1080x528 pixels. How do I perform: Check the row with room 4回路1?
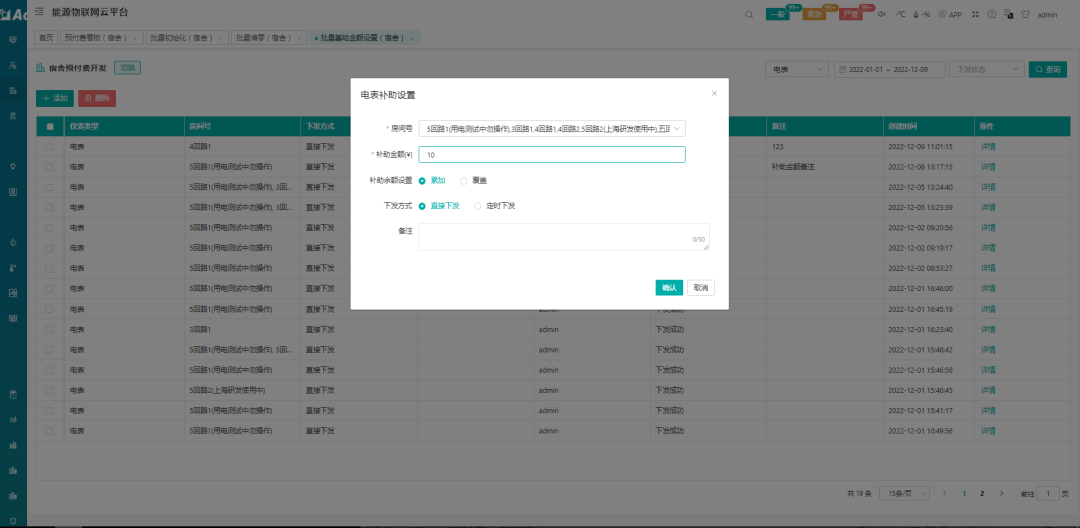pos(50,147)
